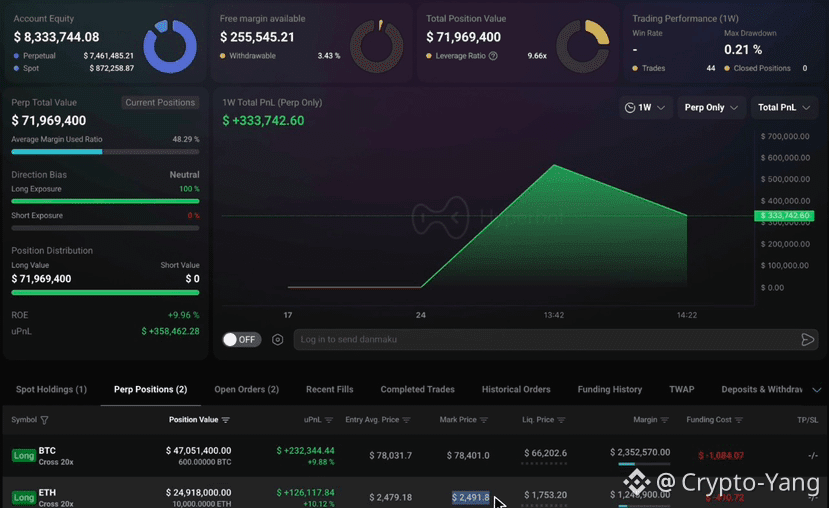Click the Position Distribution green bar
829x508 pixels.
click(105, 292)
